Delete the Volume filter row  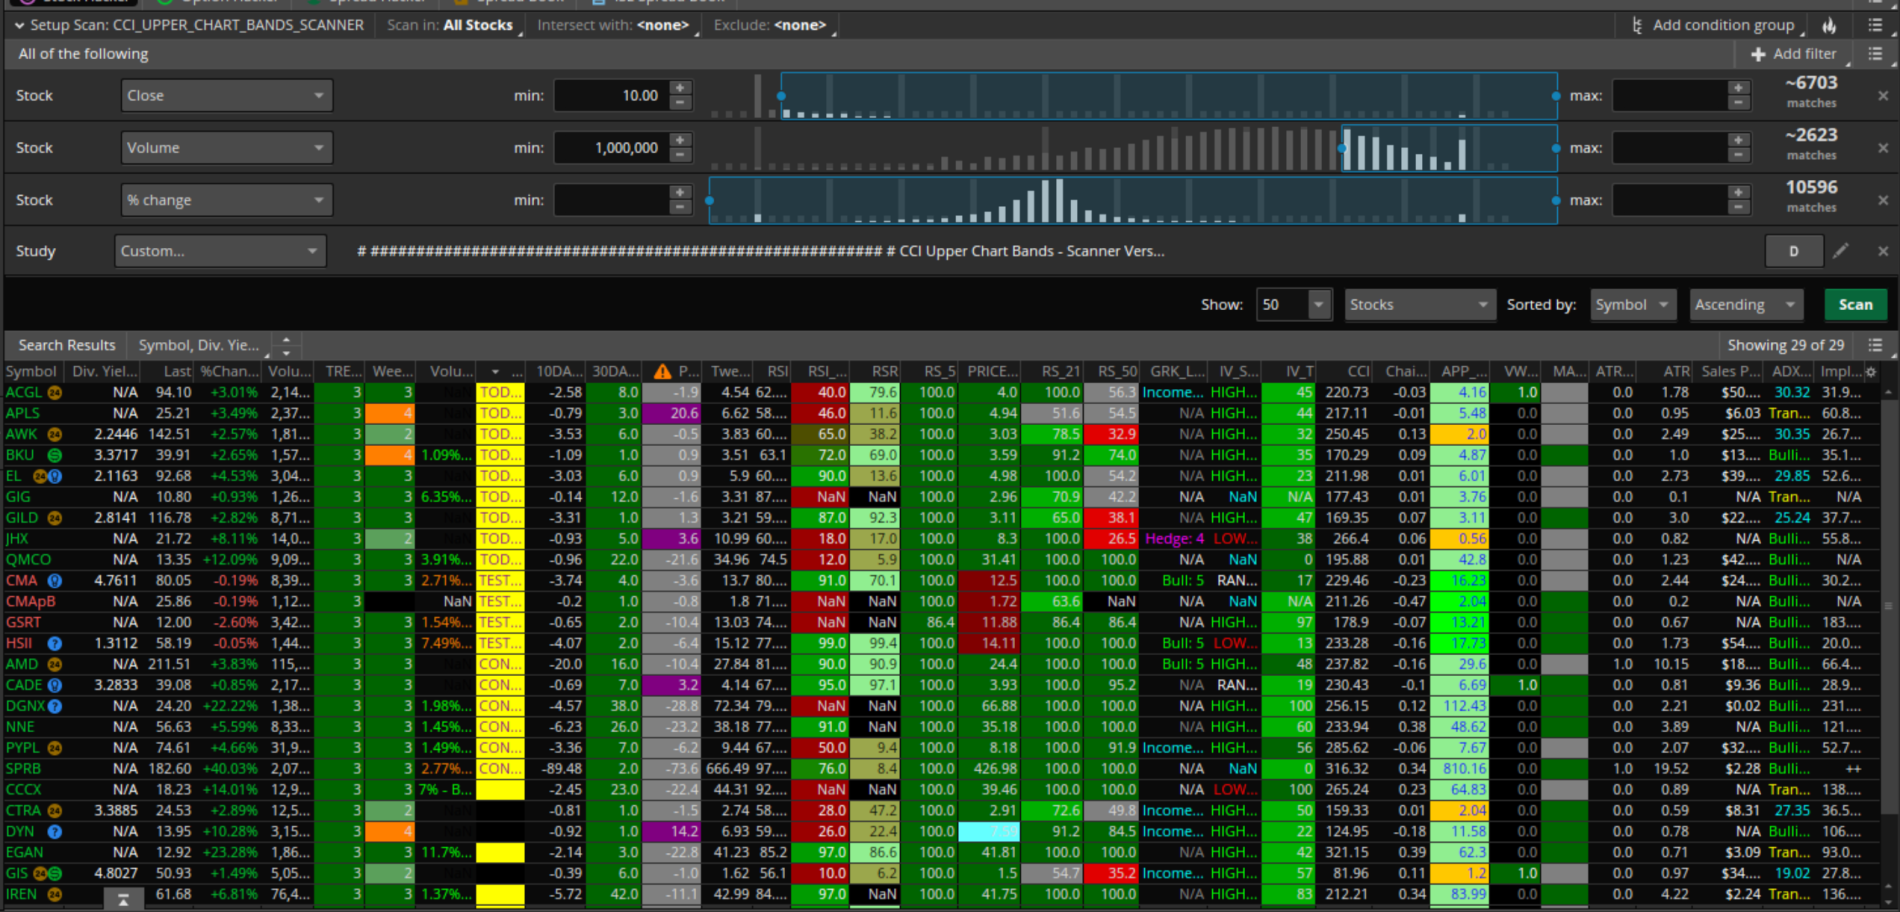(1883, 148)
